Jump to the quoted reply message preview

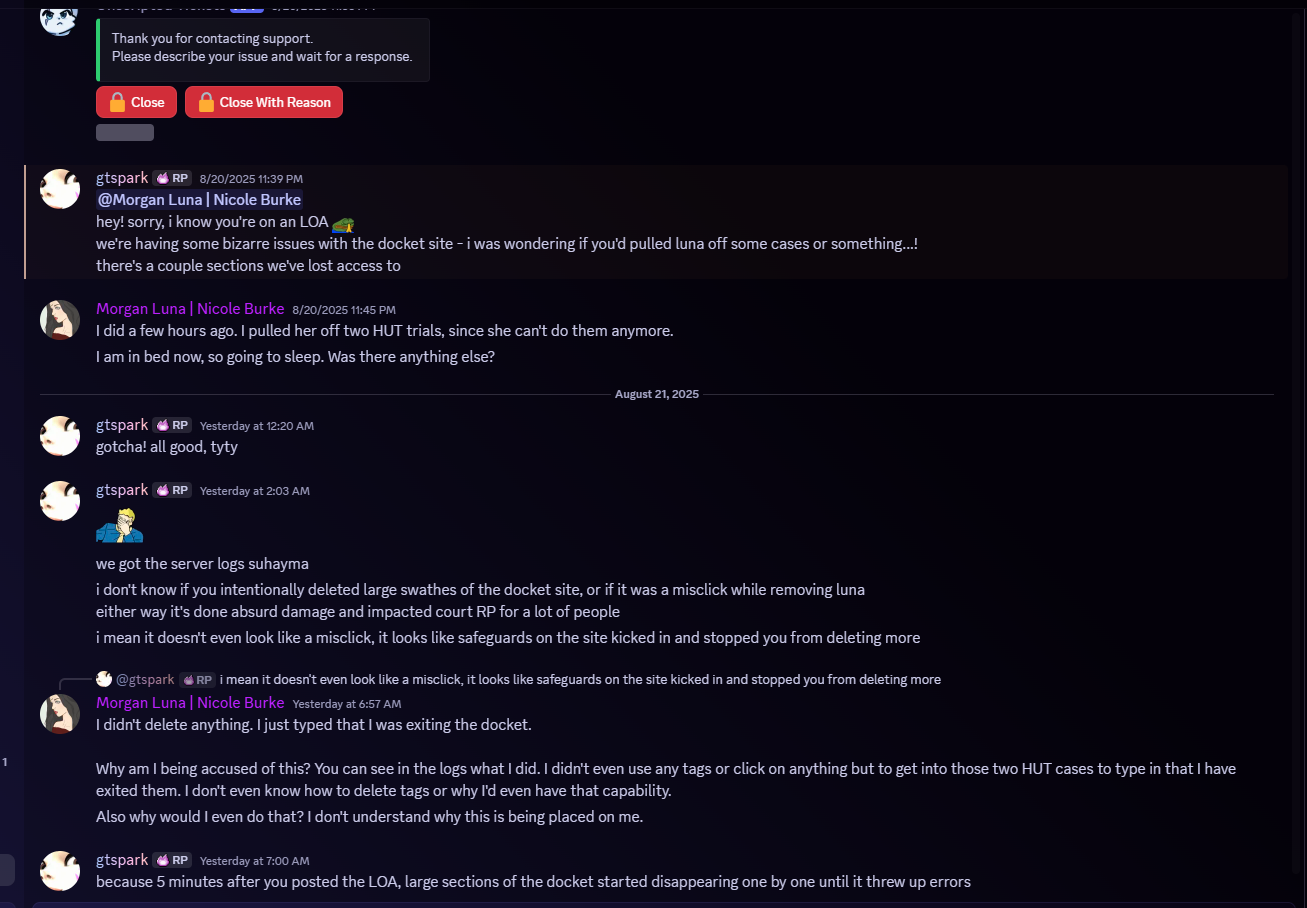click(580, 680)
